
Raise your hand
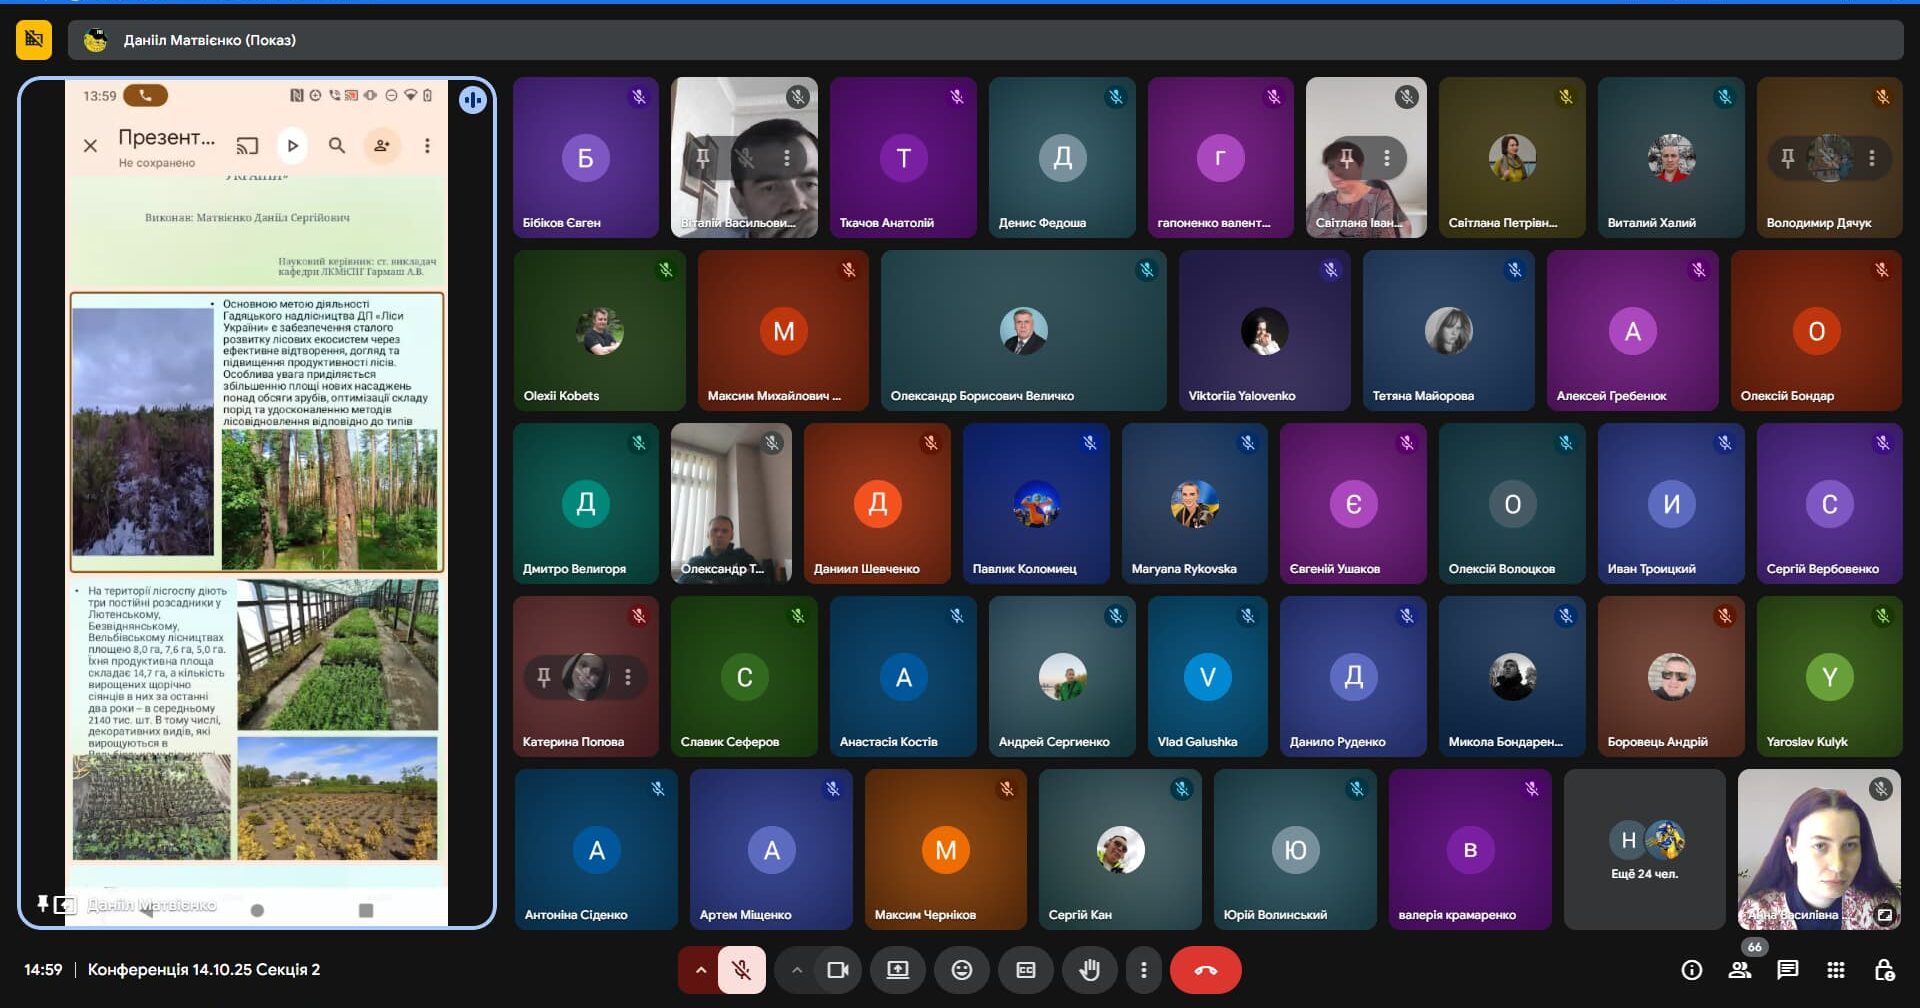pos(1089,970)
